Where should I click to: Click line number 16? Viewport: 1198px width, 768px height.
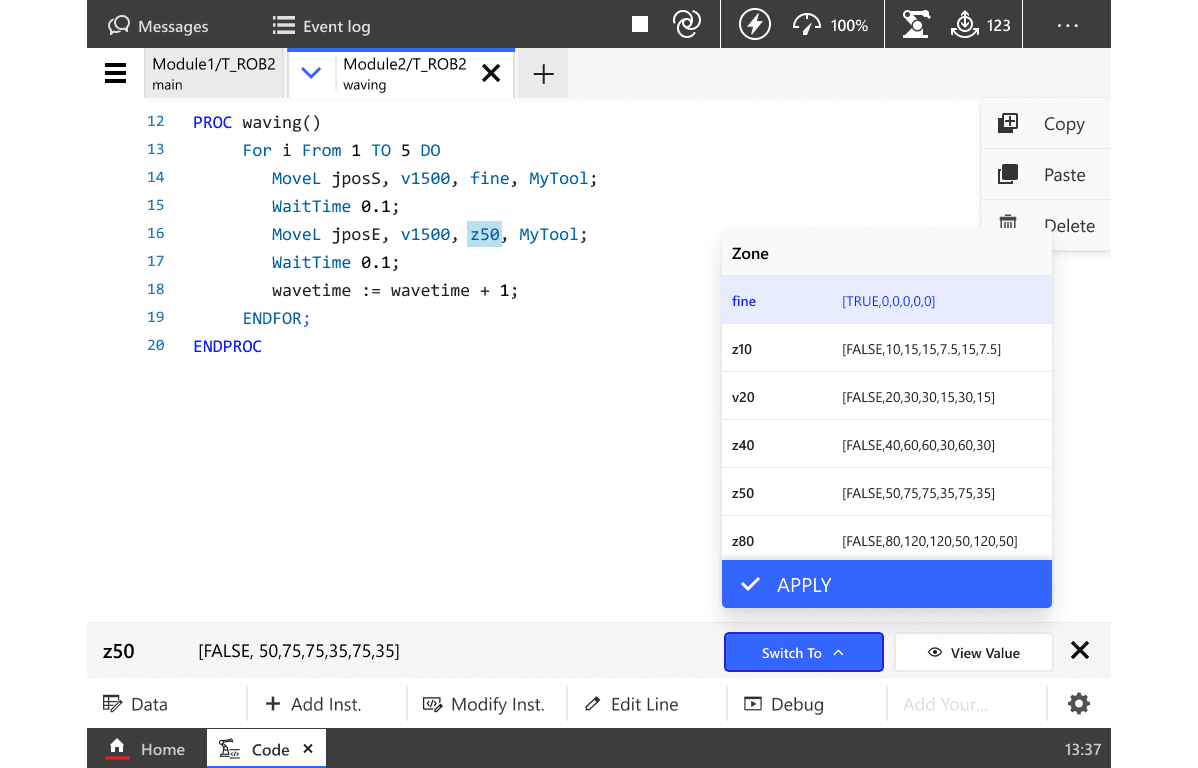point(156,233)
